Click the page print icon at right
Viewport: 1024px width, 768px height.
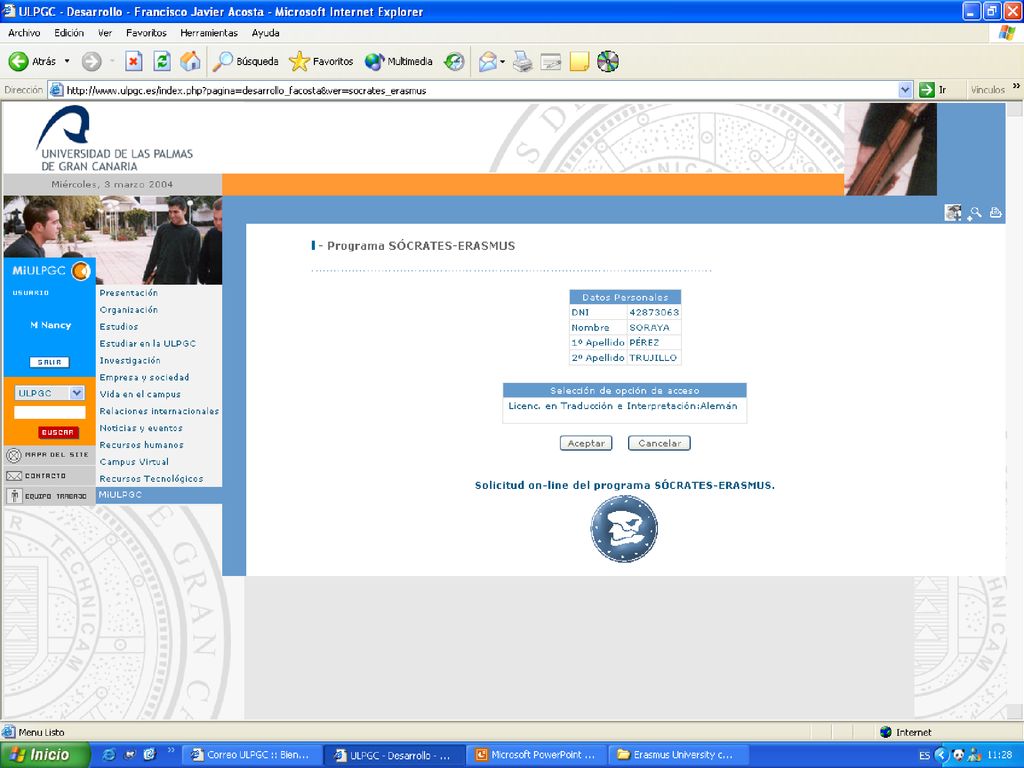(x=995, y=212)
